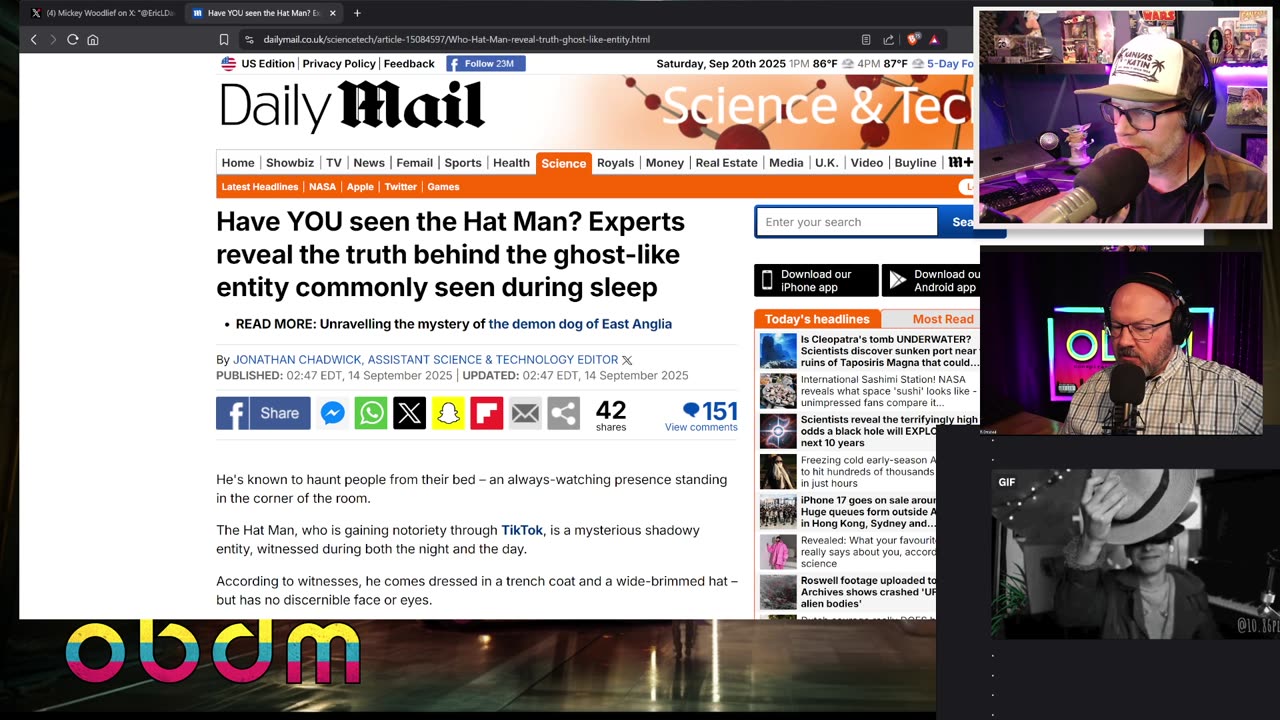The width and height of the screenshot is (1280, 720).
Task: Open the M+ icon in navigation
Action: point(960,162)
